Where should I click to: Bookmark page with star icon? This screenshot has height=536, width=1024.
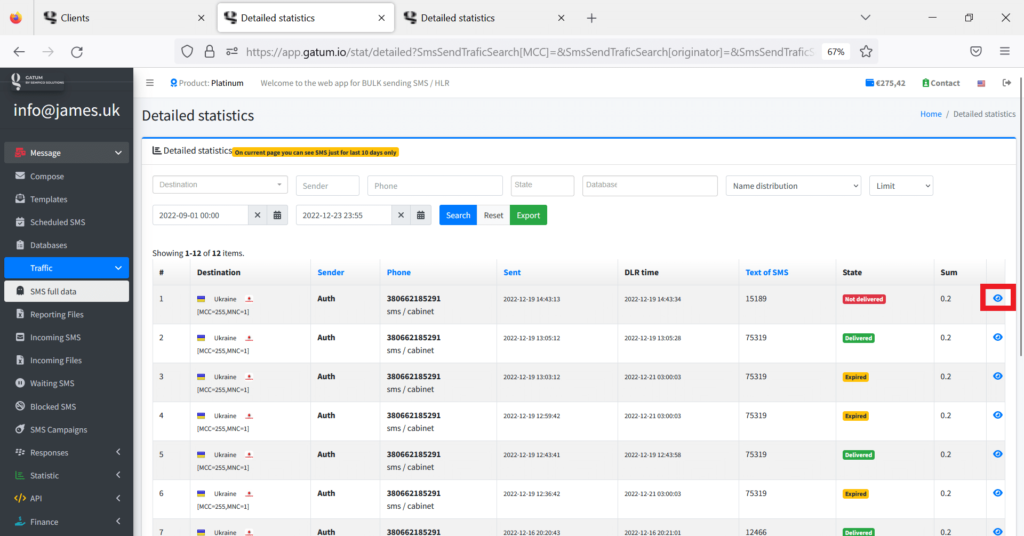click(866, 51)
